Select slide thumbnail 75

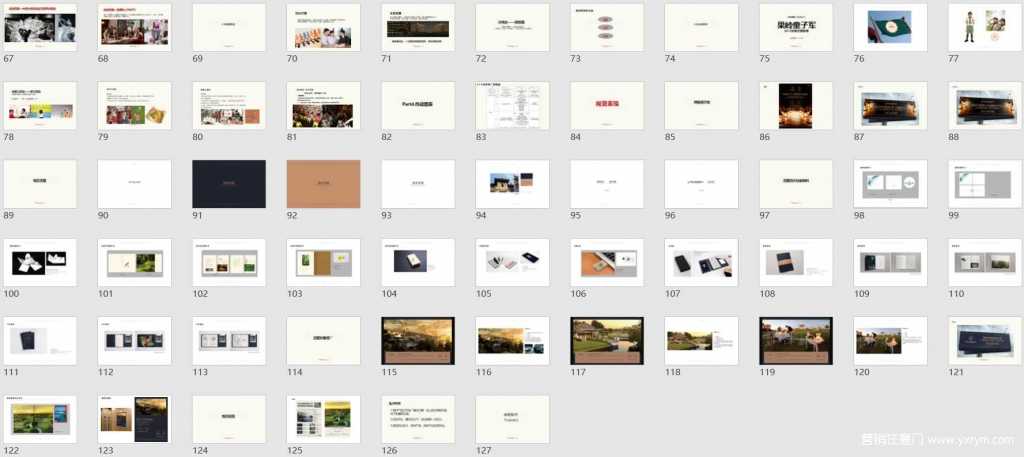[x=796, y=27]
